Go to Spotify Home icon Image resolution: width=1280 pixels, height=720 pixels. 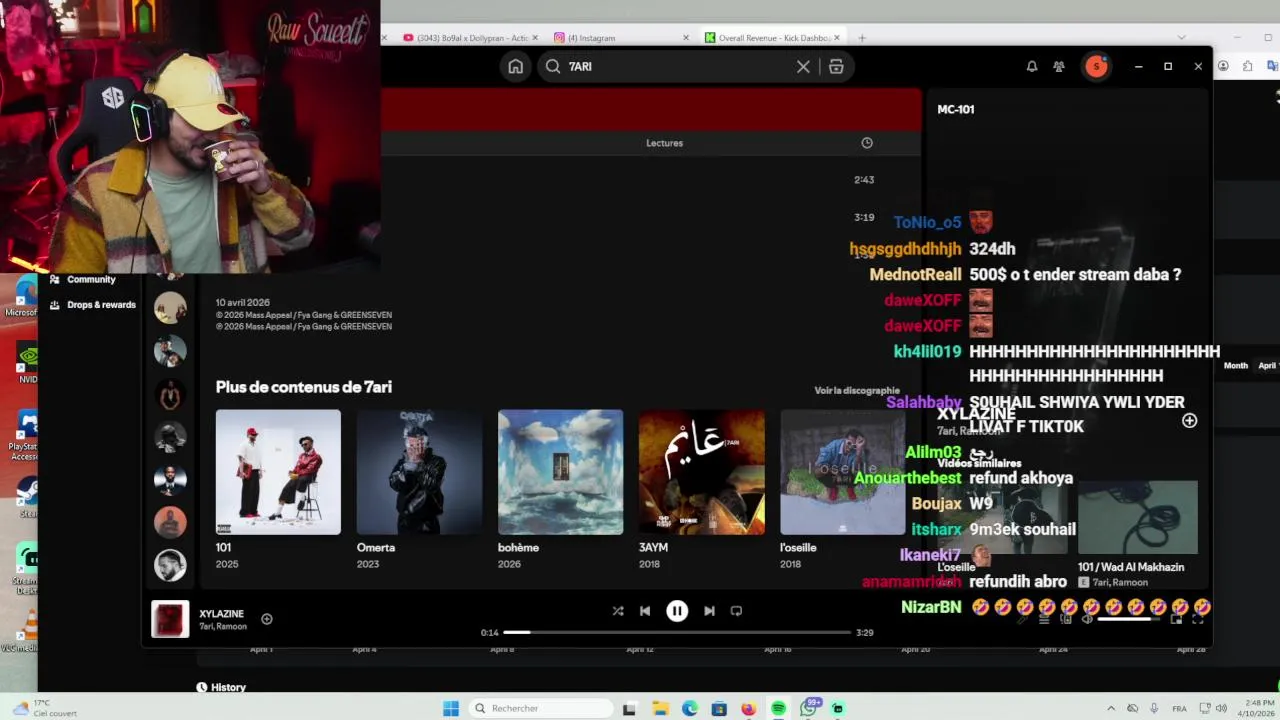point(515,66)
